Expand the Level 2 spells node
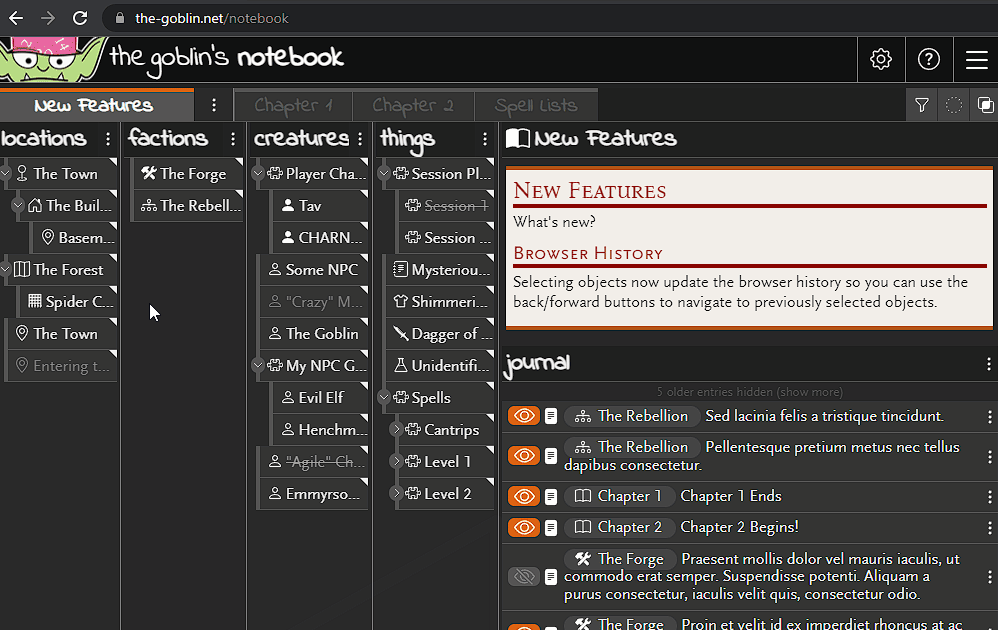 coord(397,494)
